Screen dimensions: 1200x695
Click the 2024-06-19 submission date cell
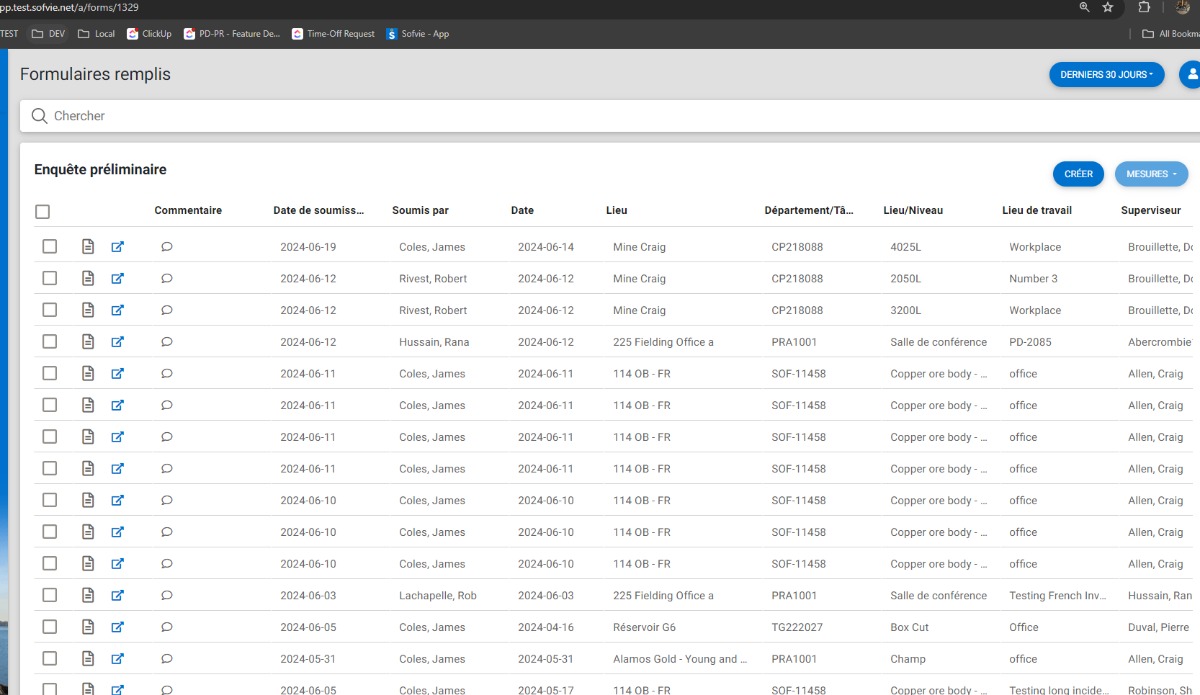click(x=308, y=247)
